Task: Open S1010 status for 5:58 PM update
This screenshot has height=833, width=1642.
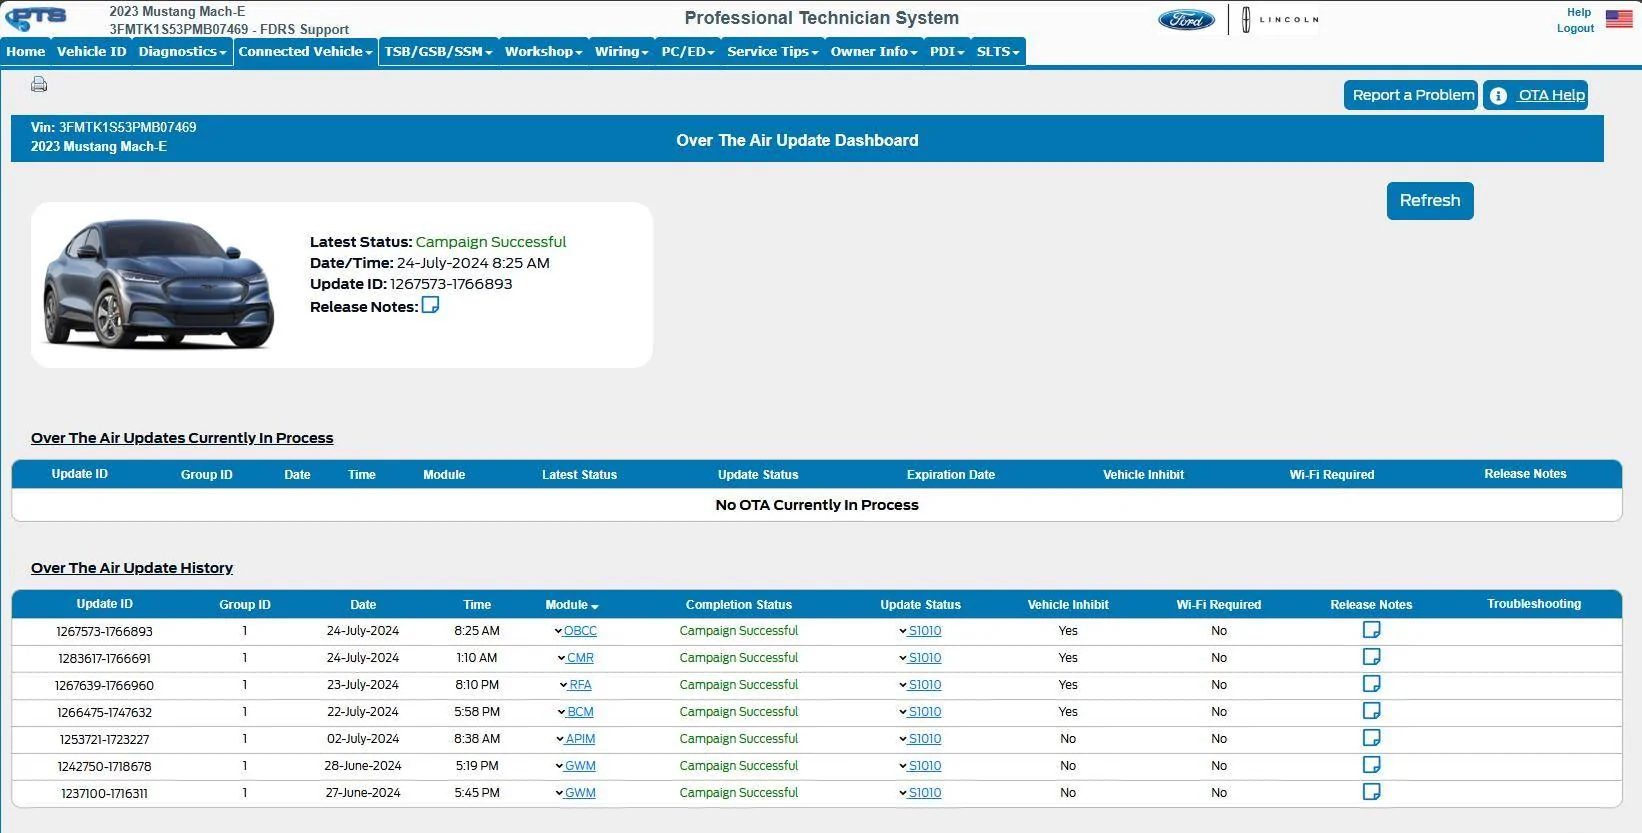Action: click(x=921, y=712)
